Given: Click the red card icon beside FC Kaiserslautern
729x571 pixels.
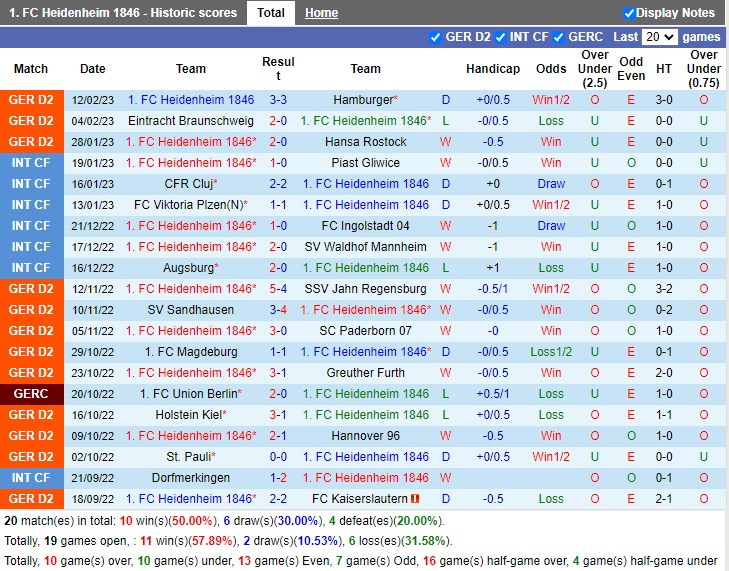Looking at the screenshot, I should pos(415,498).
